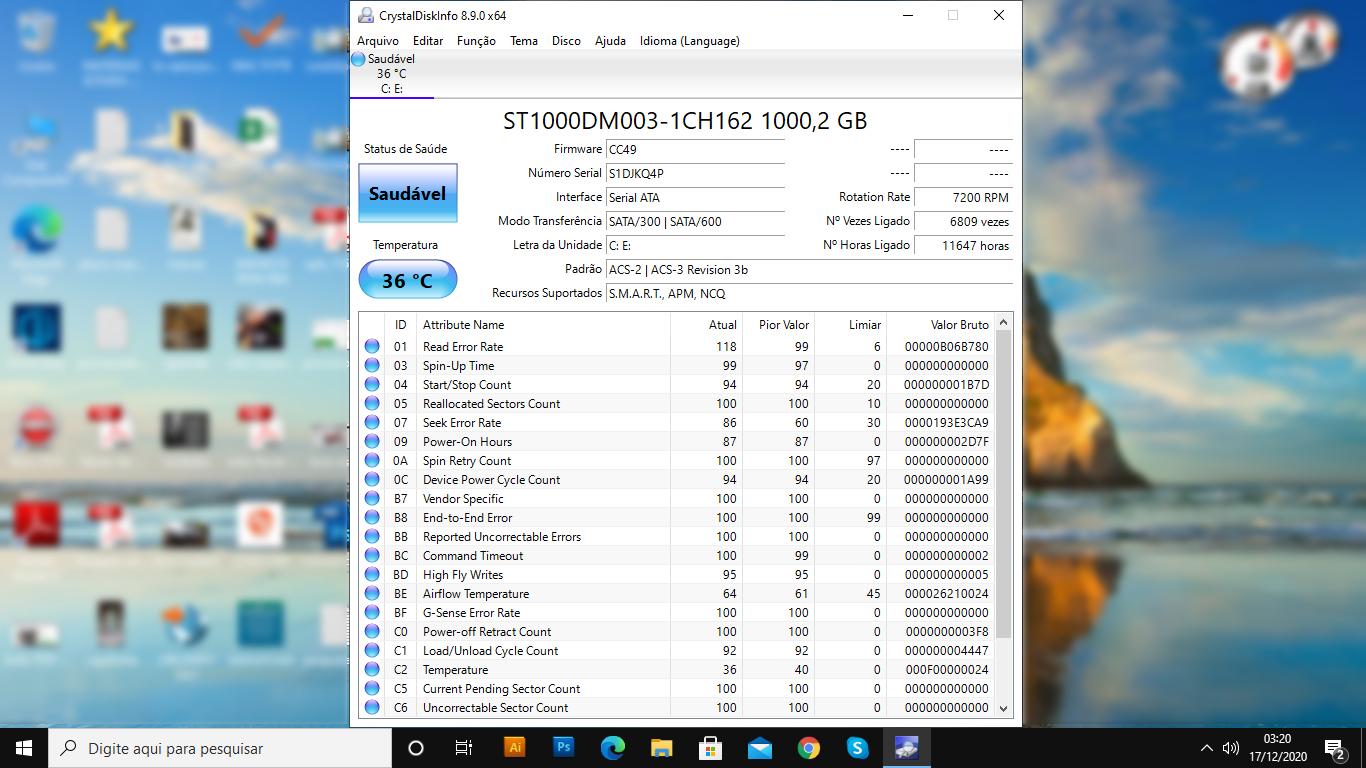Click the SMART list scroll down arrow
This screenshot has height=768, width=1366.
tap(1004, 708)
